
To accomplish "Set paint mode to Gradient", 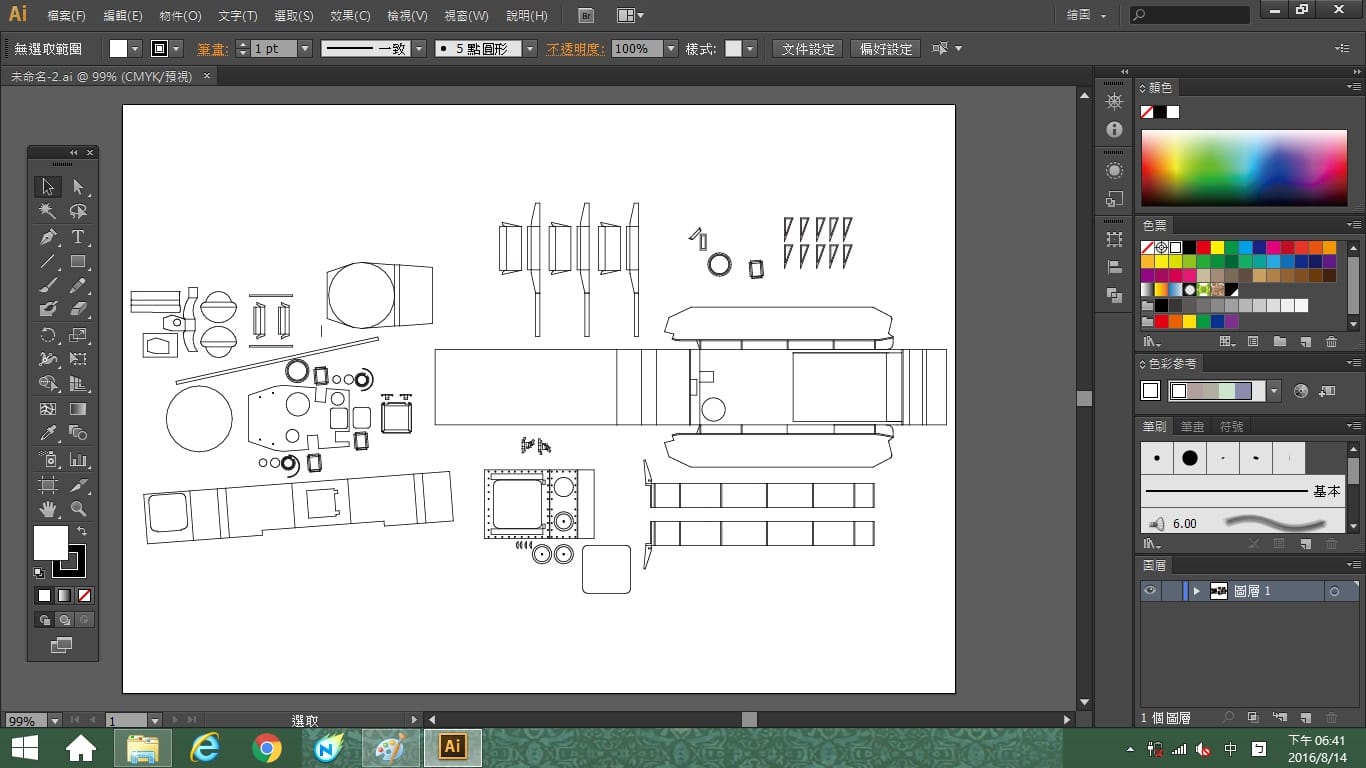I will tap(64, 595).
